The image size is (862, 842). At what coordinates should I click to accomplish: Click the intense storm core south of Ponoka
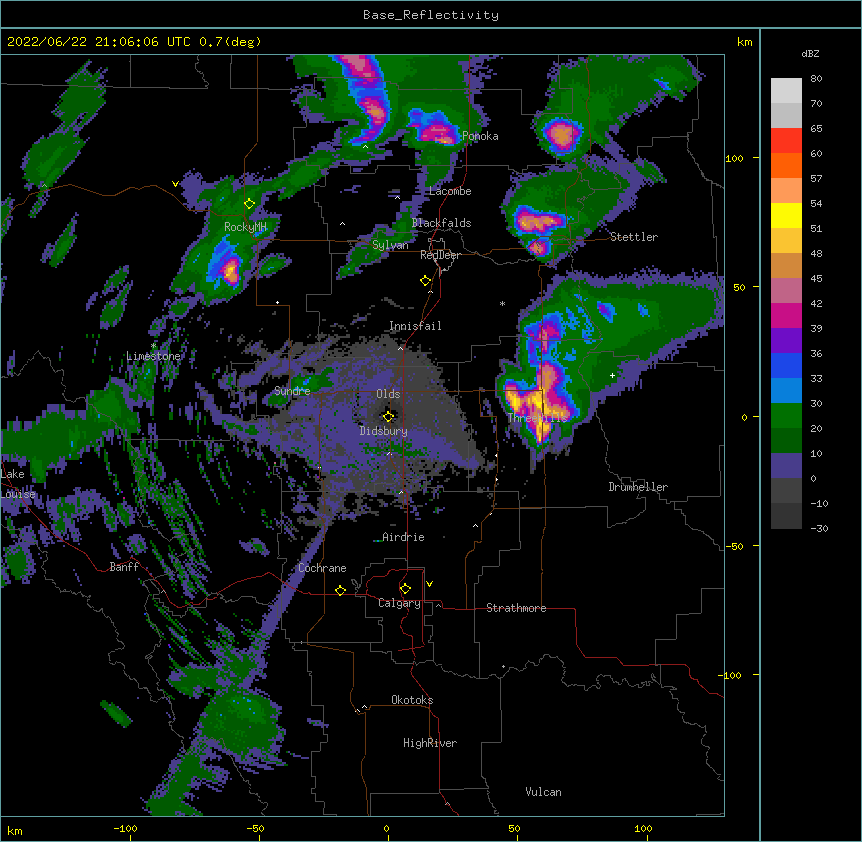coord(436,130)
